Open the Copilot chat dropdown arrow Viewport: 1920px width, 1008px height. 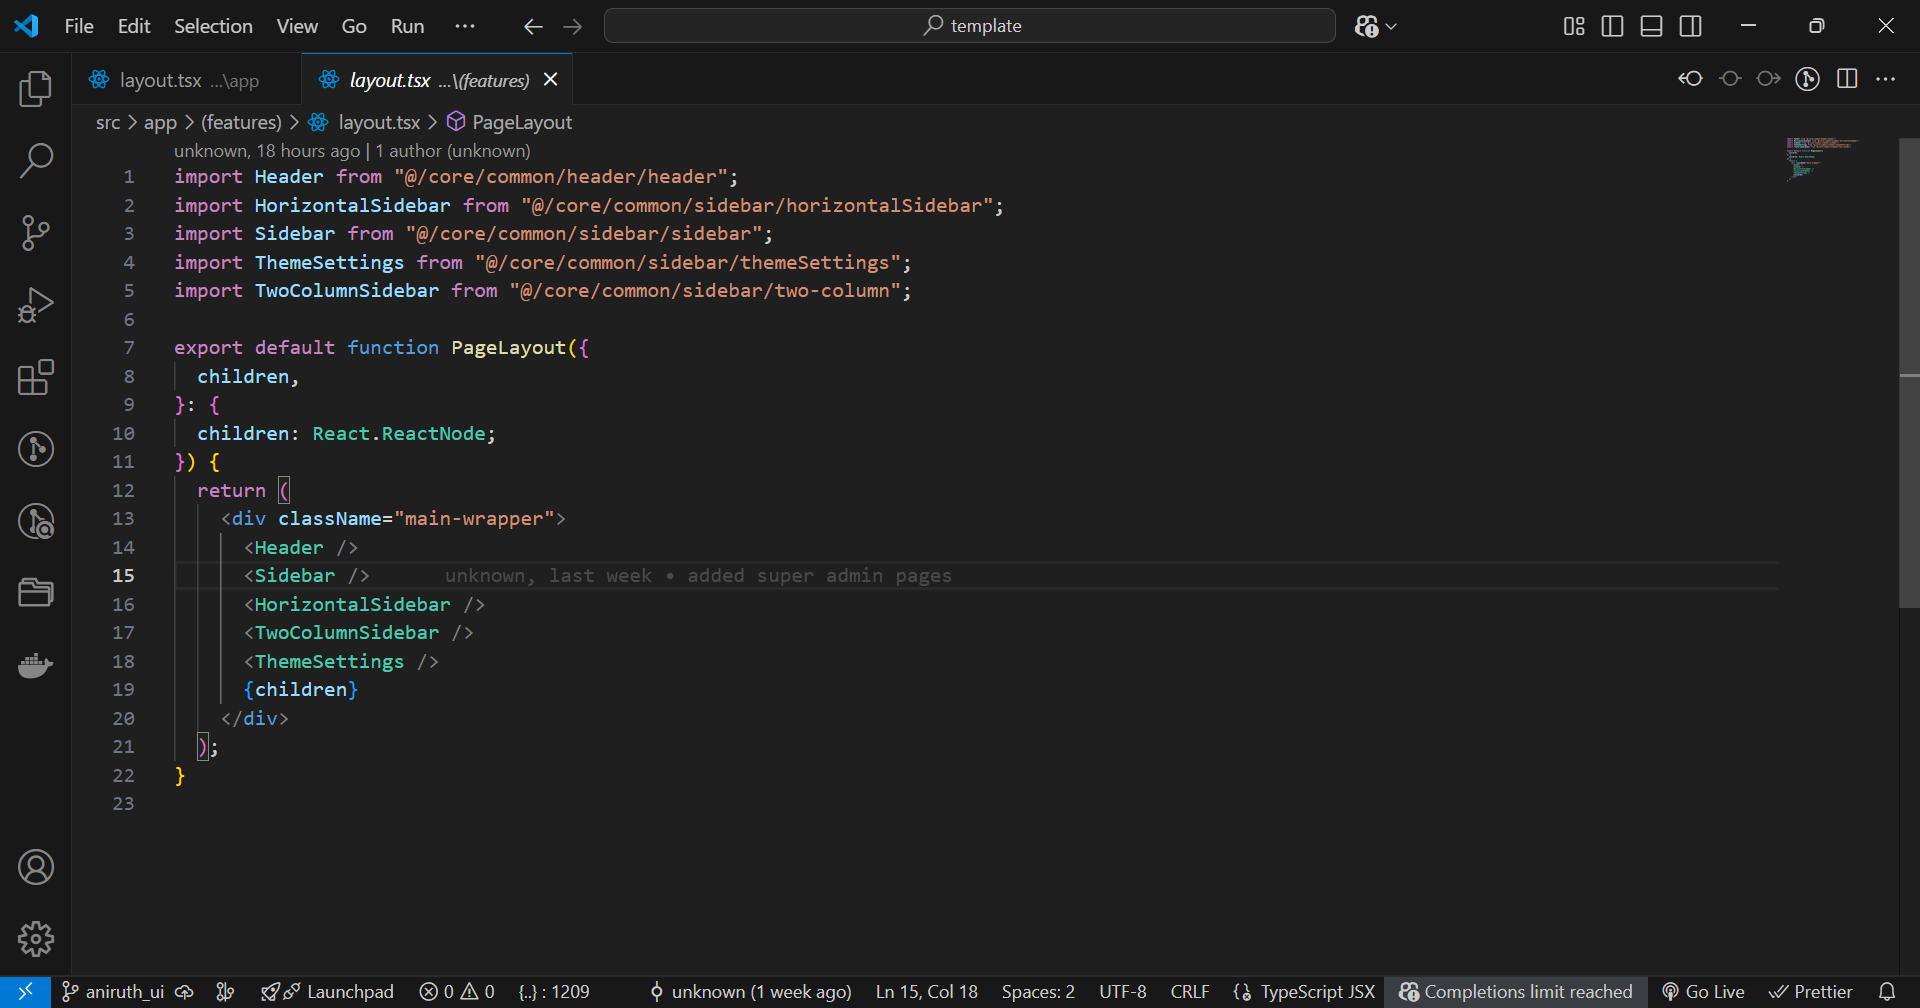[x=1391, y=27]
